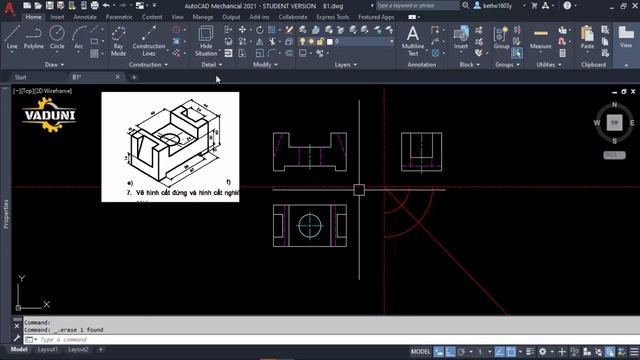Activate the Ray Mode tool

118,41
